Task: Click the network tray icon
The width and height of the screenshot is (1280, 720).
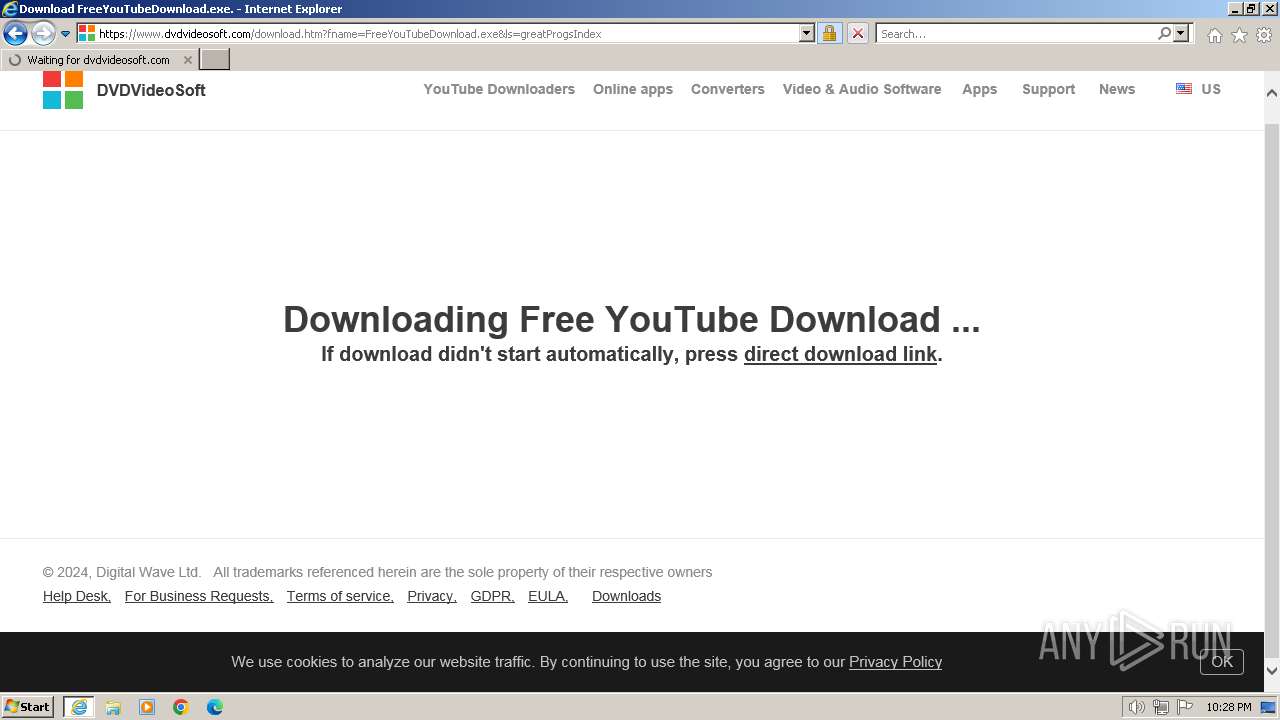Action: click(1161, 707)
